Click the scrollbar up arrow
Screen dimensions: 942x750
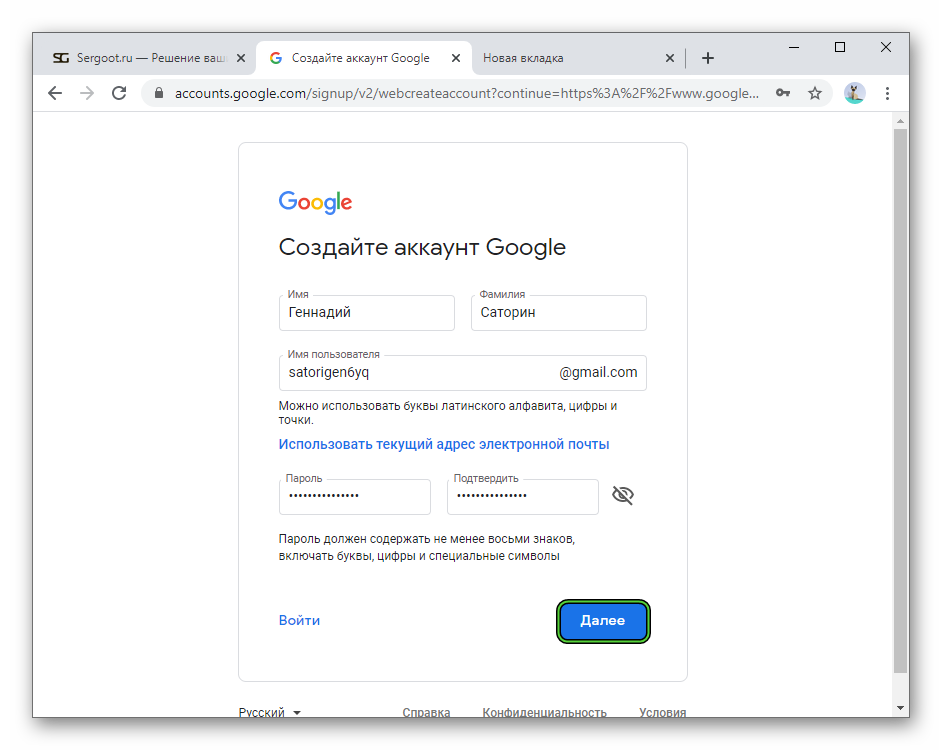900,121
